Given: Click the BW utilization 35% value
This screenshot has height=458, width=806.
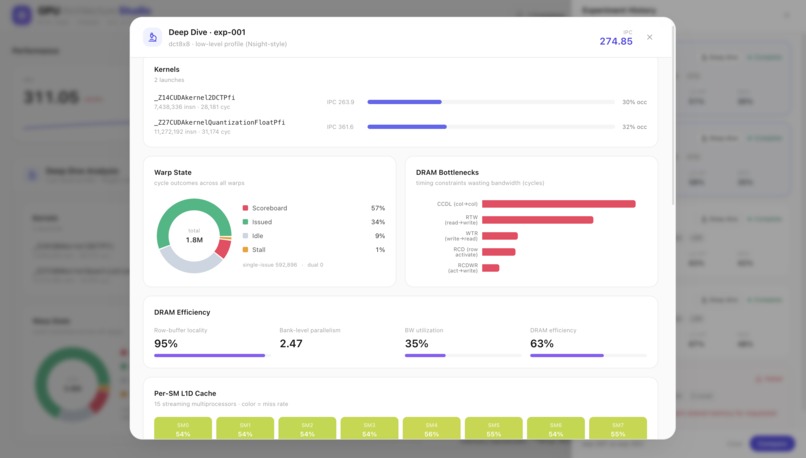Looking at the screenshot, I should [416, 343].
